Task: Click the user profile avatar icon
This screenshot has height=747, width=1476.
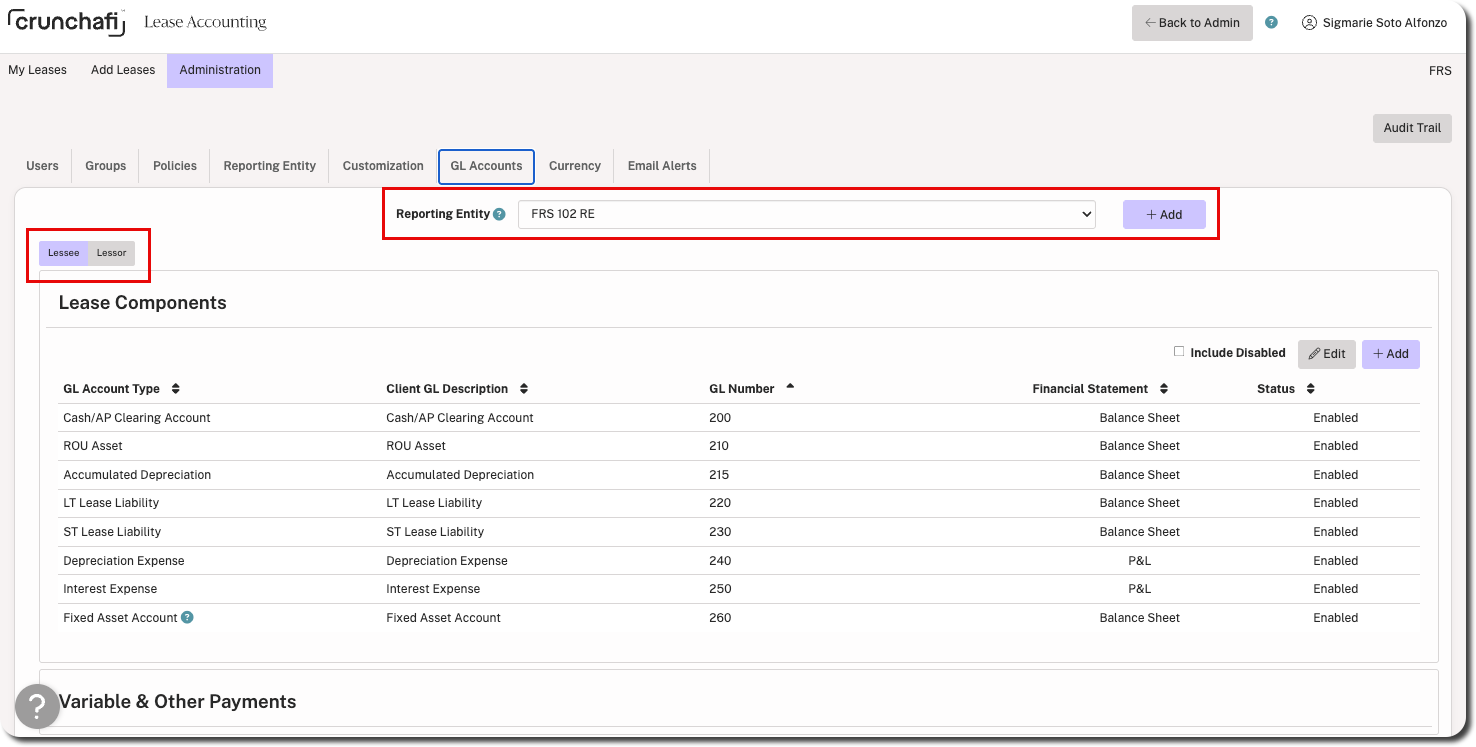Action: click(x=1309, y=22)
